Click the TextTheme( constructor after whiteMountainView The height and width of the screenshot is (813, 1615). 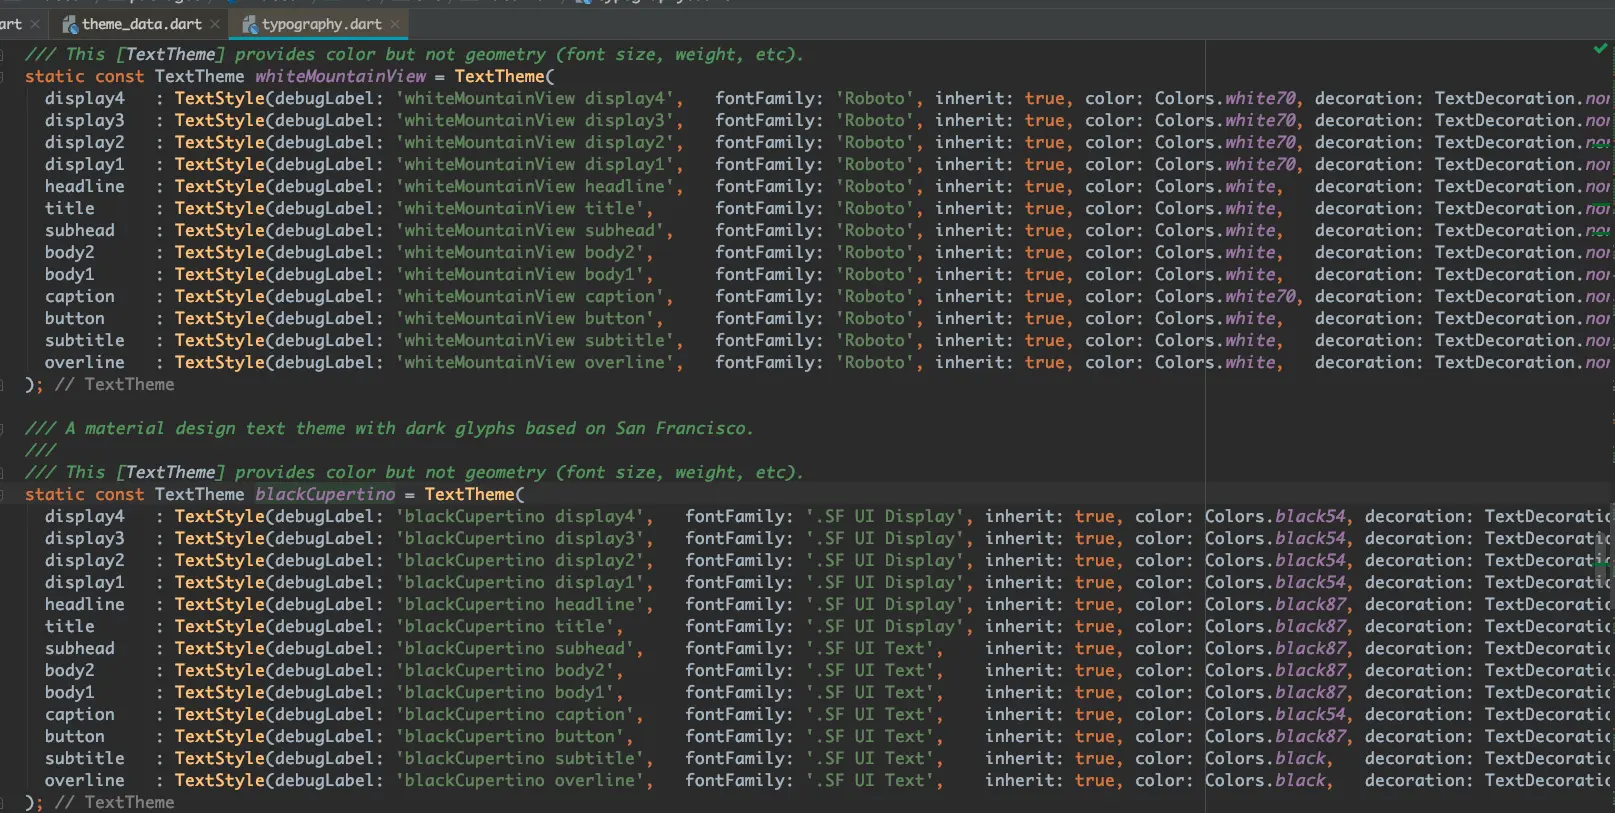point(505,77)
